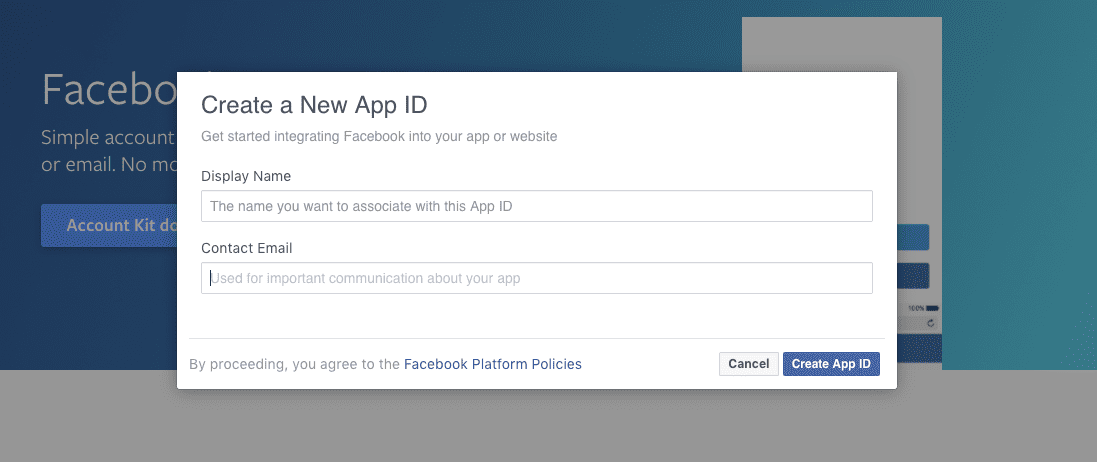Click the 100% battery percentage text
This screenshot has width=1097, height=462.
(915, 309)
